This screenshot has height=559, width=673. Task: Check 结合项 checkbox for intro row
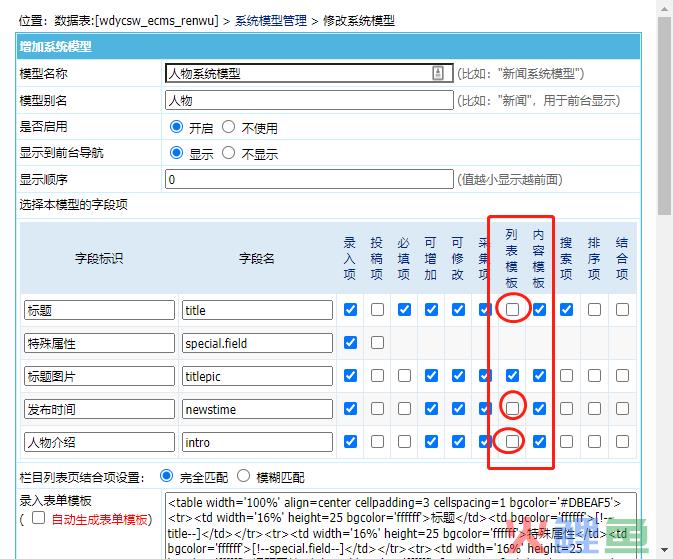pyautogui.click(x=622, y=441)
